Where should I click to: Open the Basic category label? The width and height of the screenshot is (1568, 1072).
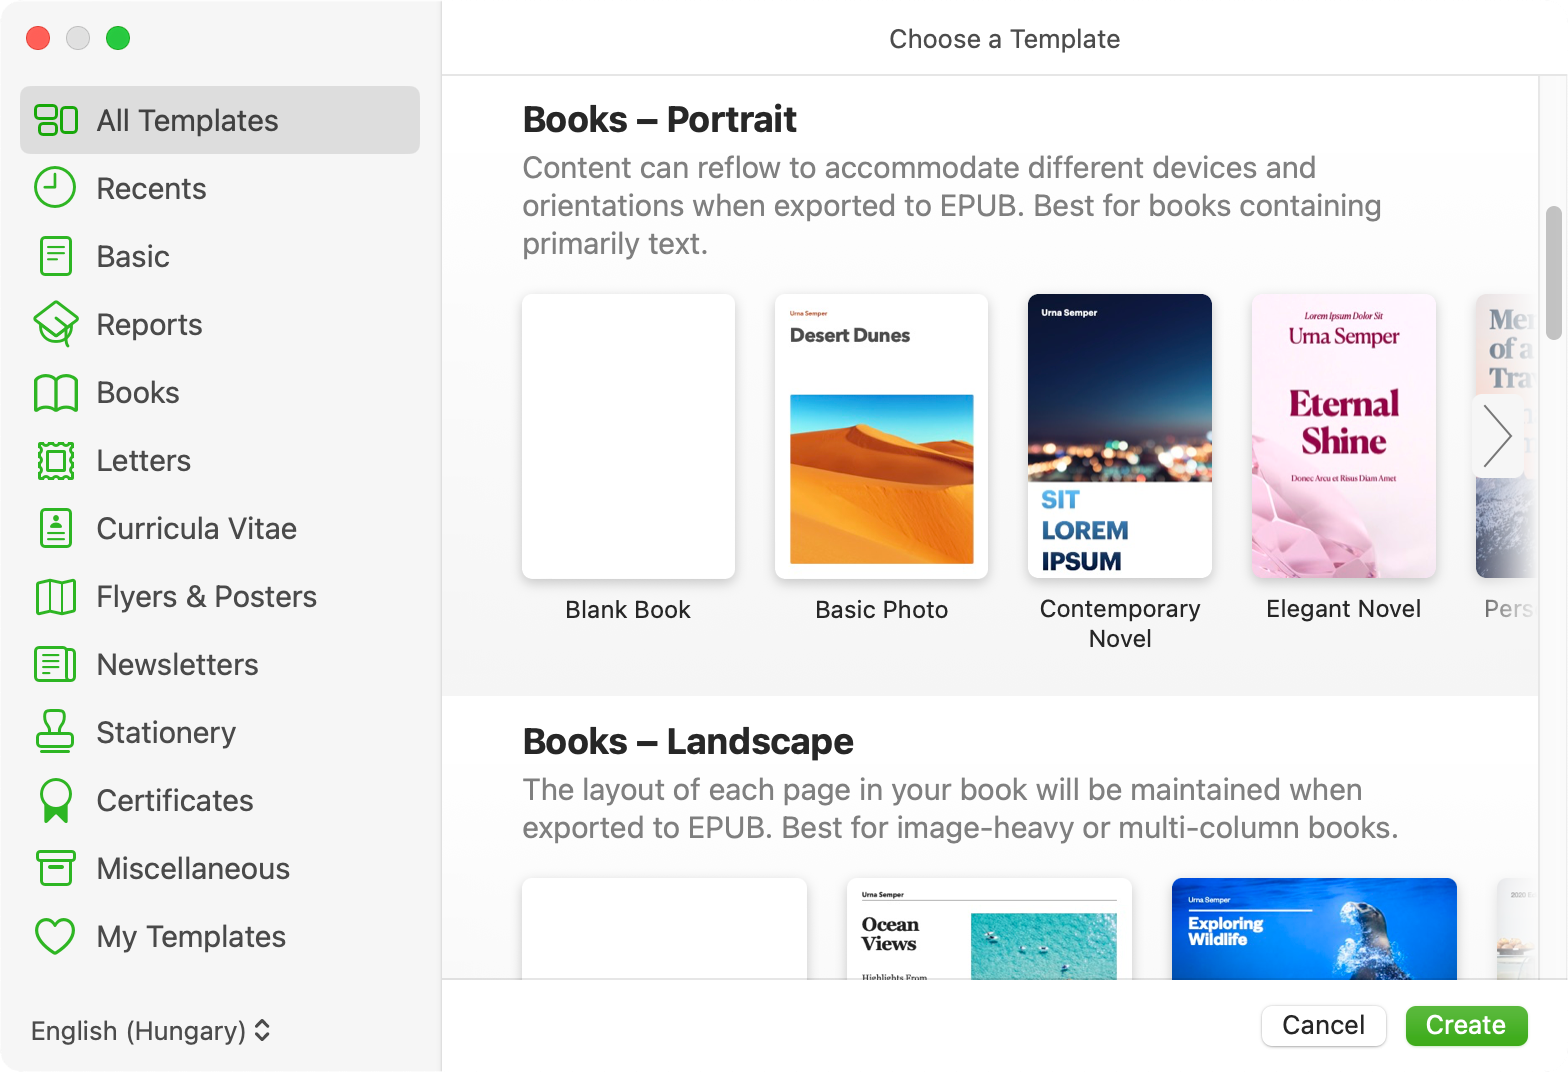pyautogui.click(x=133, y=257)
